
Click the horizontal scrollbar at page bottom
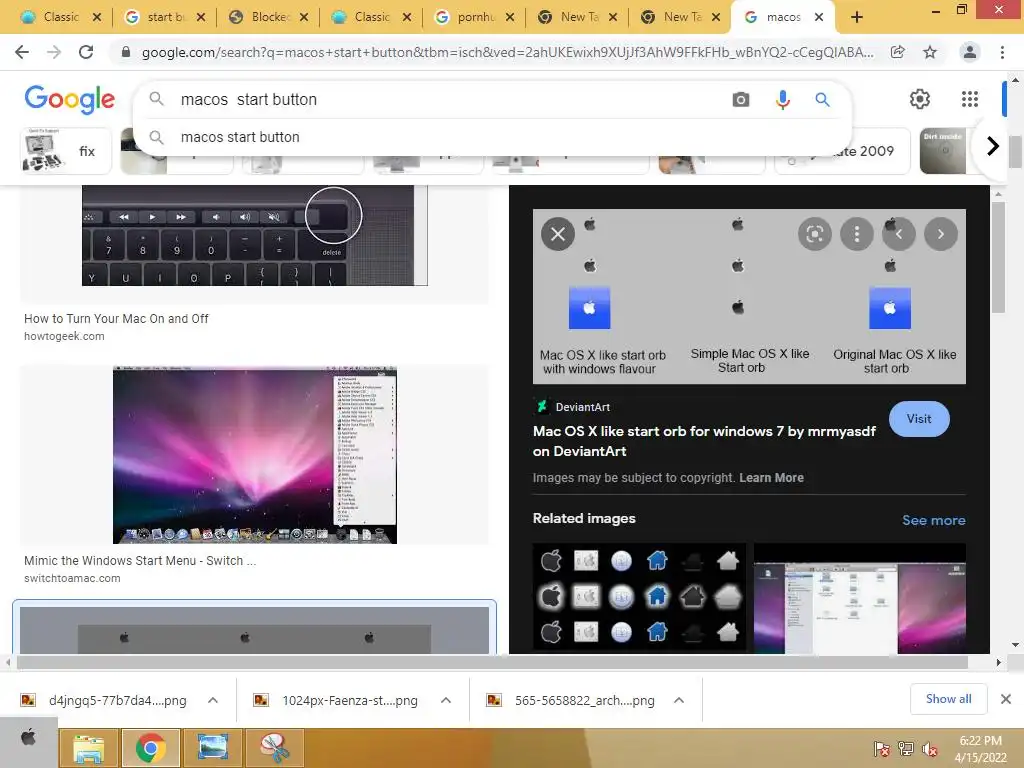492,662
